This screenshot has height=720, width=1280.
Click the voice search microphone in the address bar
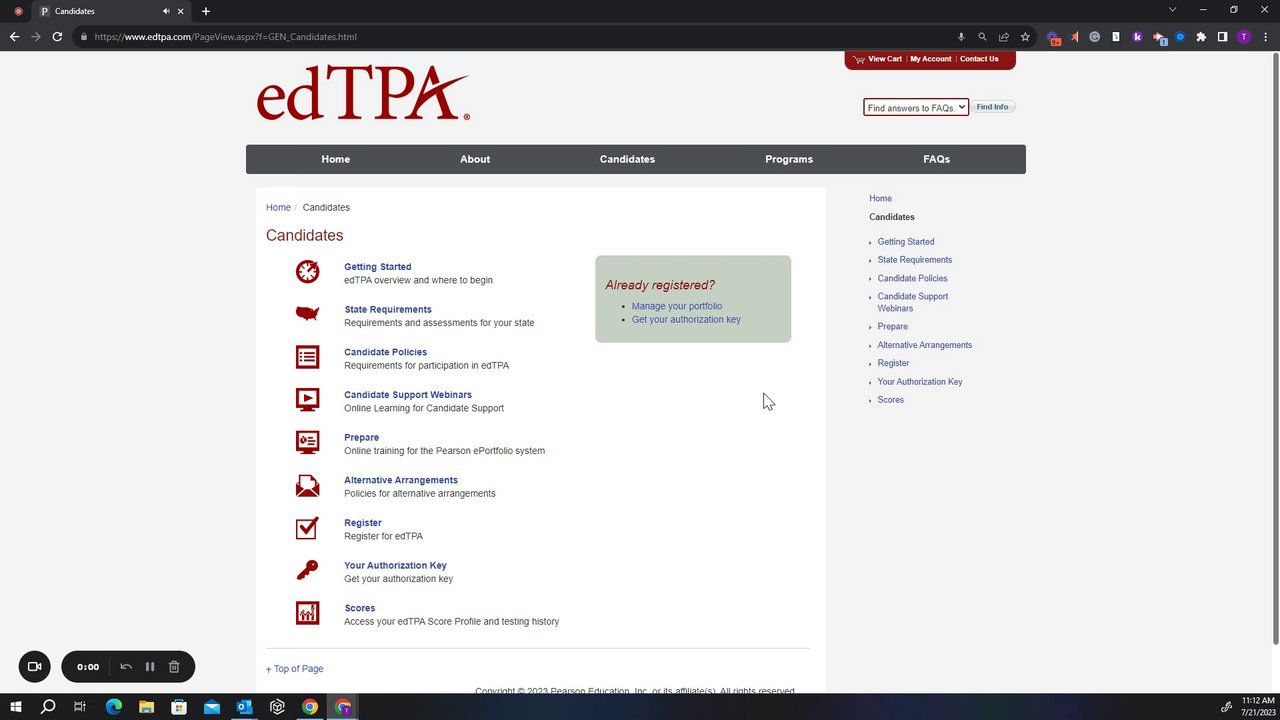pyautogui.click(x=961, y=37)
